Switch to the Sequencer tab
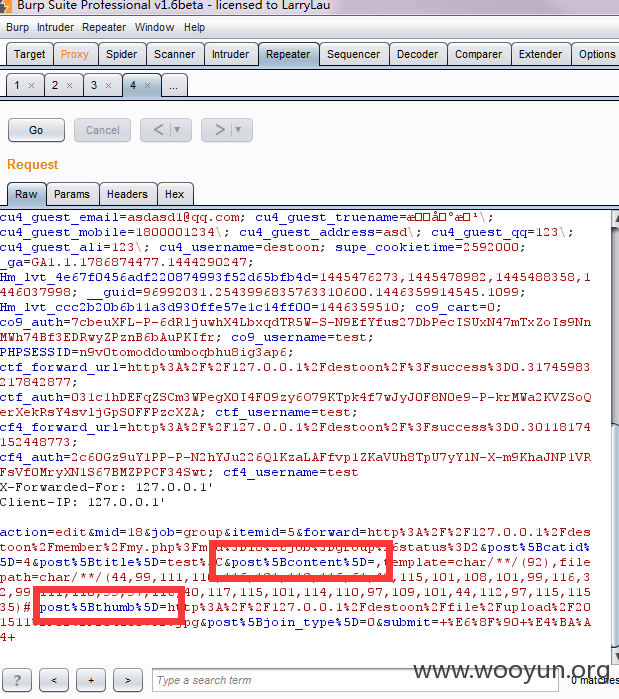 pos(353,54)
